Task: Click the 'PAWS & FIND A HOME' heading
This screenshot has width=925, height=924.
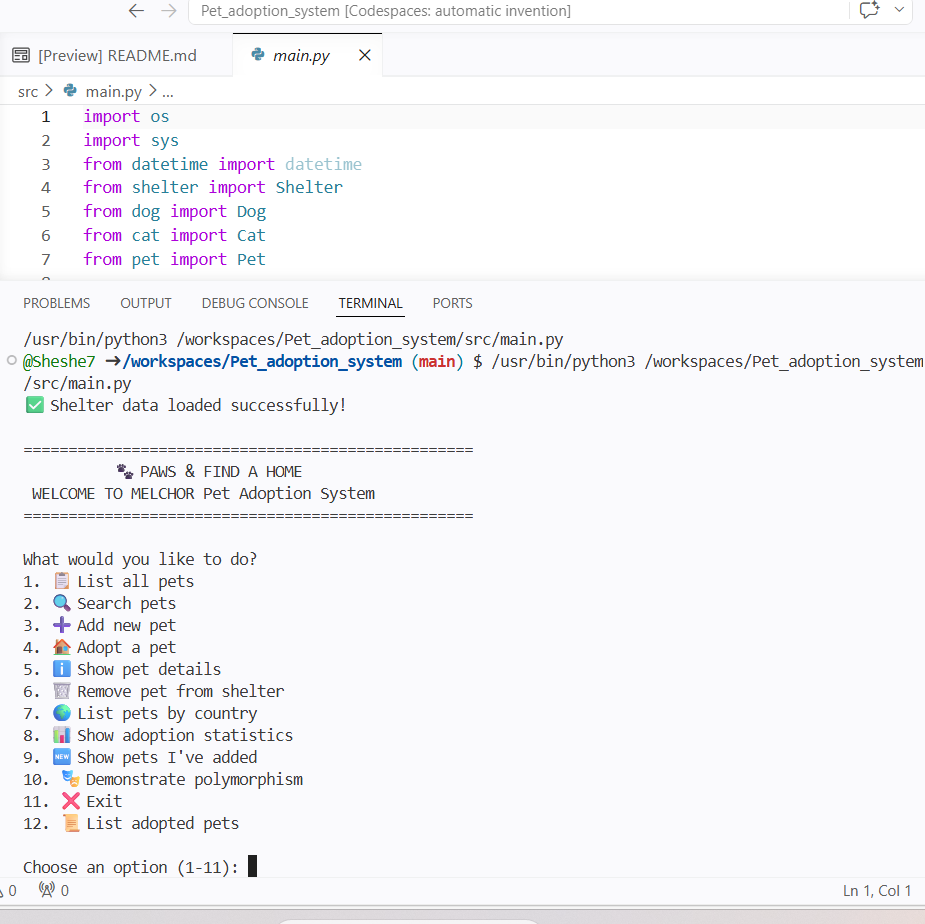Action: (221, 471)
